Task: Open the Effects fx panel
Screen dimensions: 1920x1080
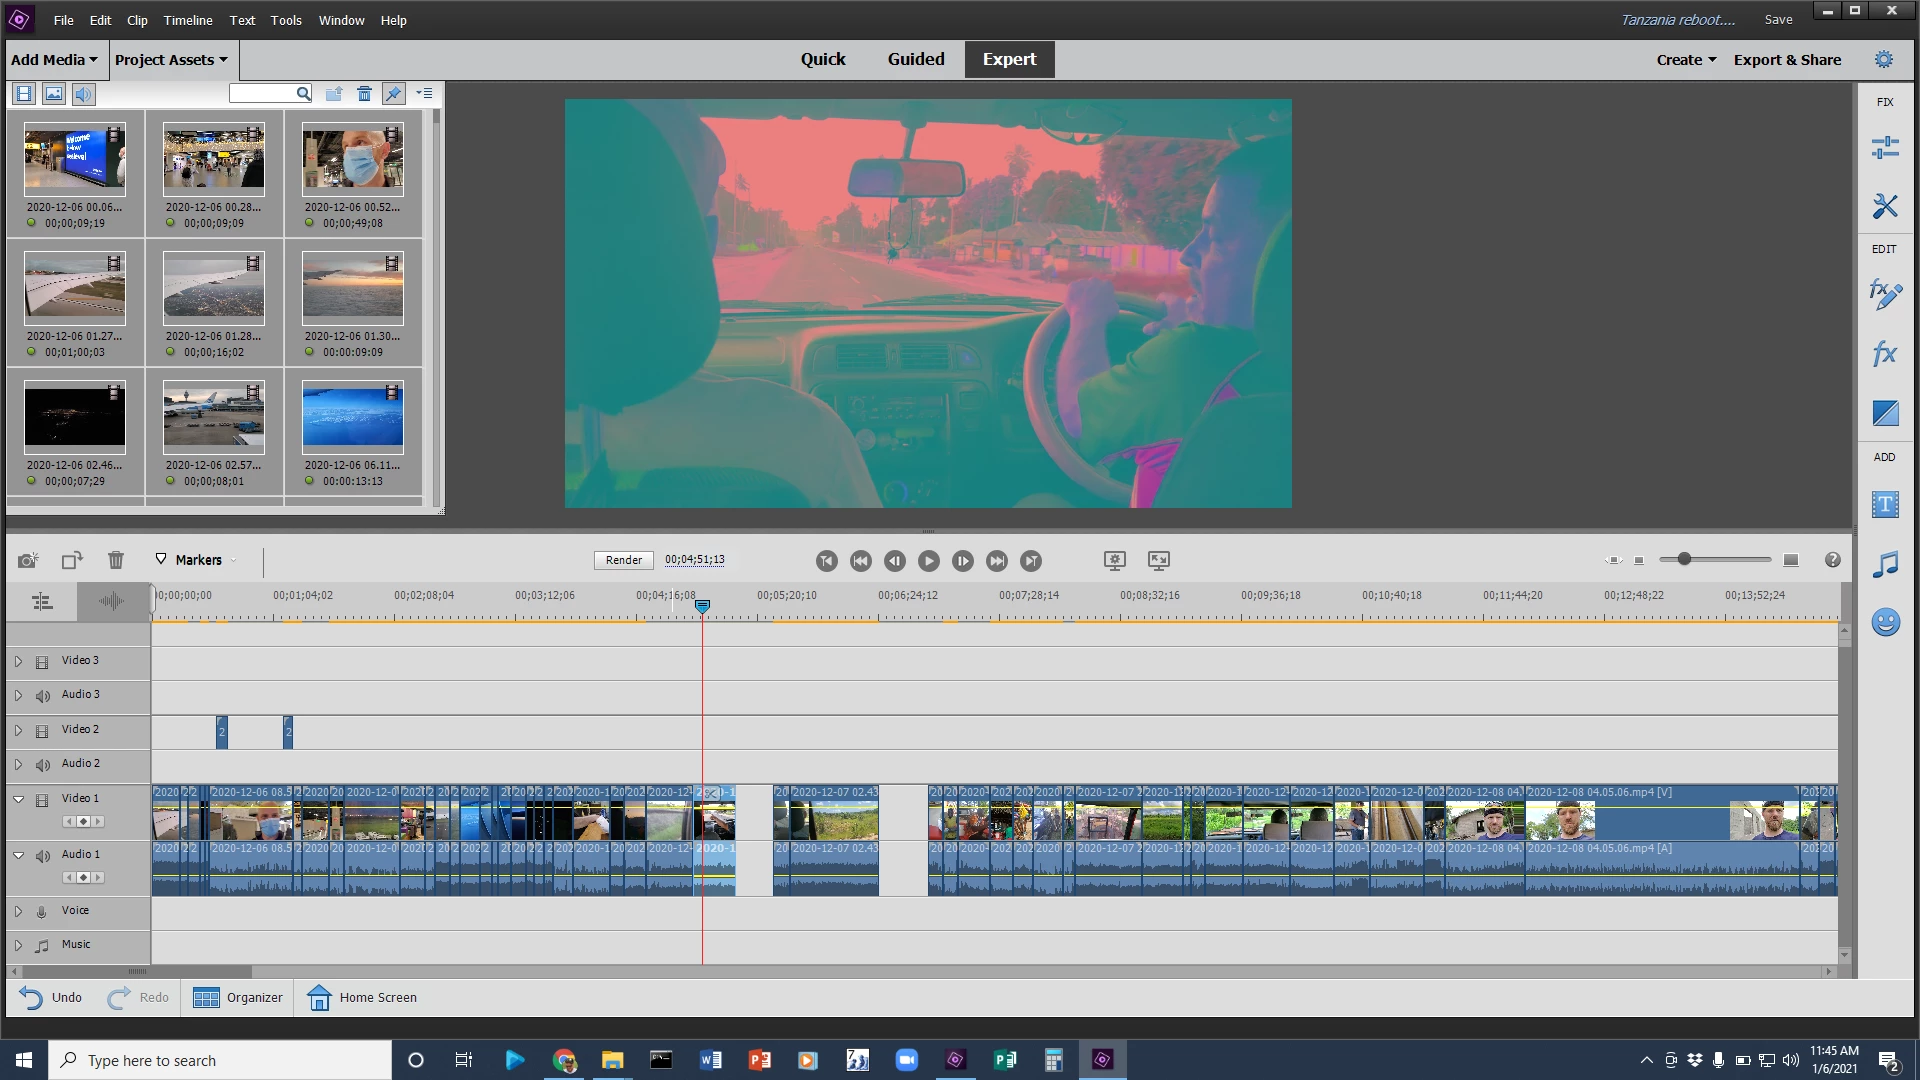Action: 1885,354
